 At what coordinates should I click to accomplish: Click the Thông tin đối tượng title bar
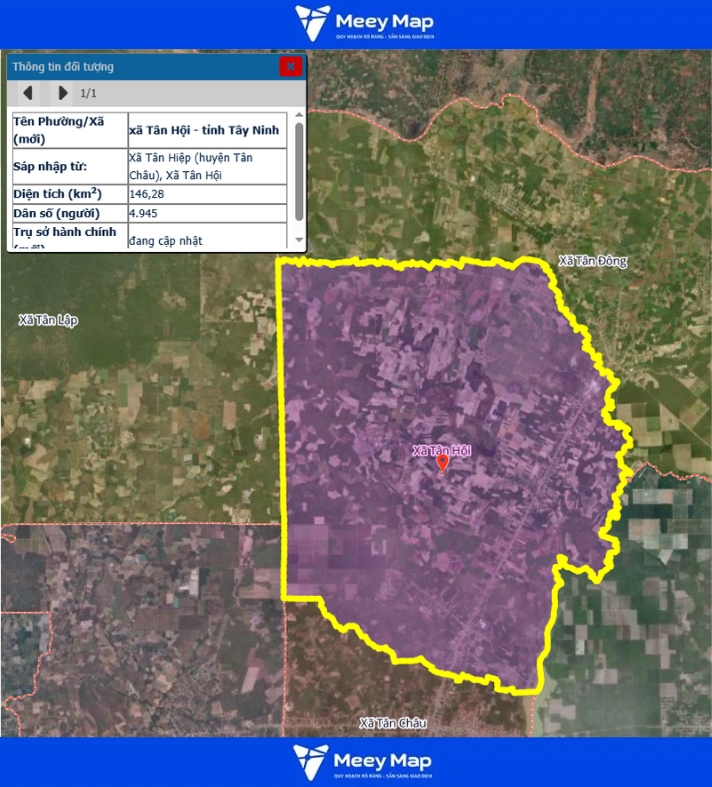pyautogui.click(x=140, y=67)
